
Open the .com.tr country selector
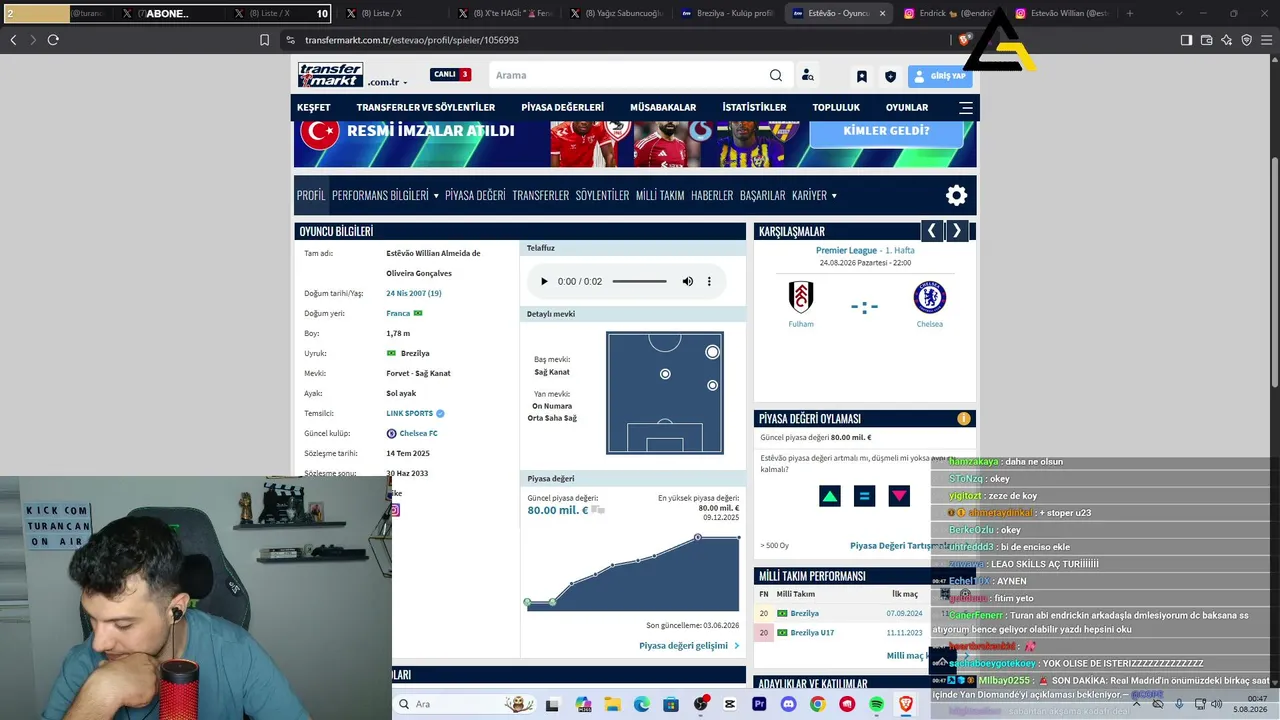click(x=387, y=82)
